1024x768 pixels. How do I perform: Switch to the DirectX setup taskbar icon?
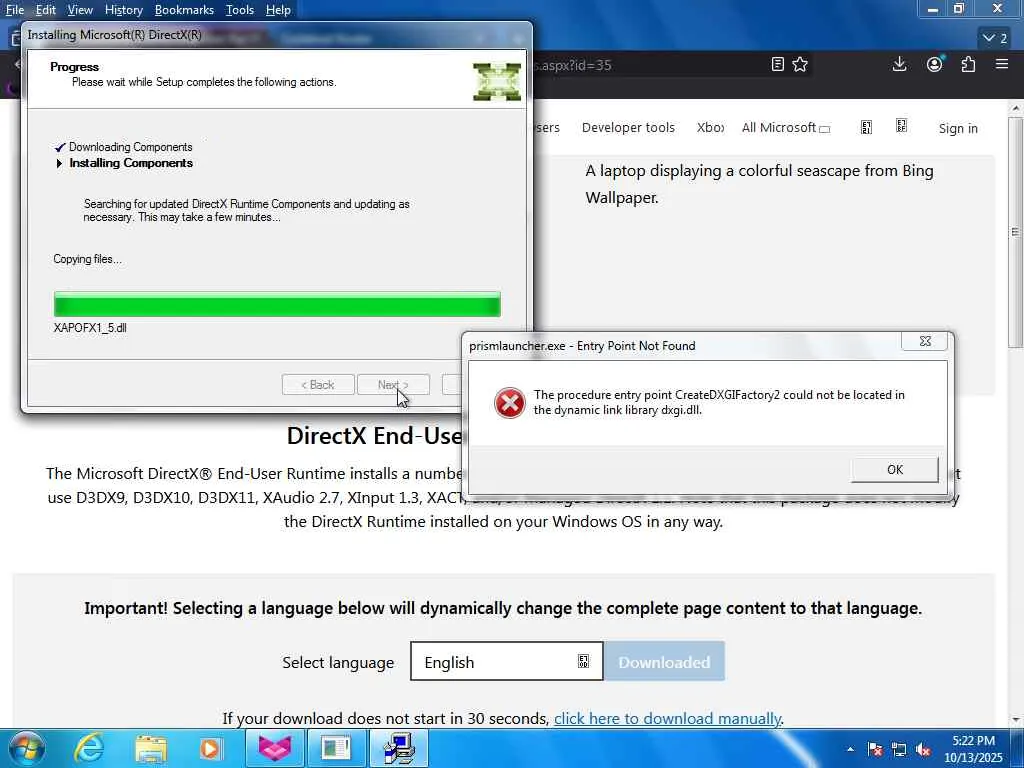pos(399,748)
